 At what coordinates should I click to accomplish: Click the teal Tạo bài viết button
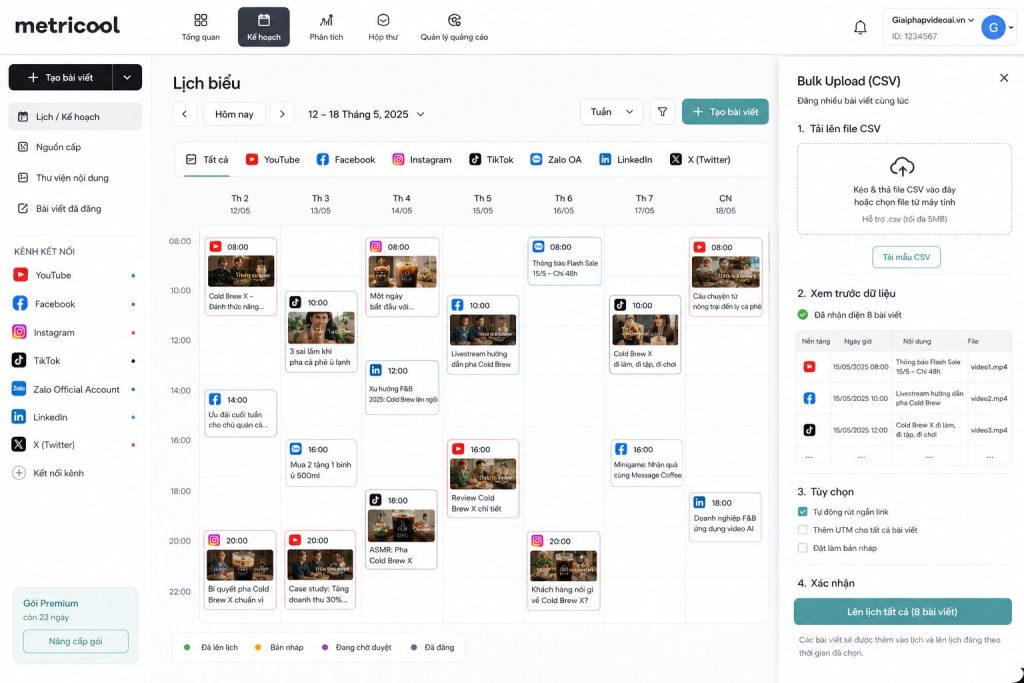pyautogui.click(x=725, y=112)
